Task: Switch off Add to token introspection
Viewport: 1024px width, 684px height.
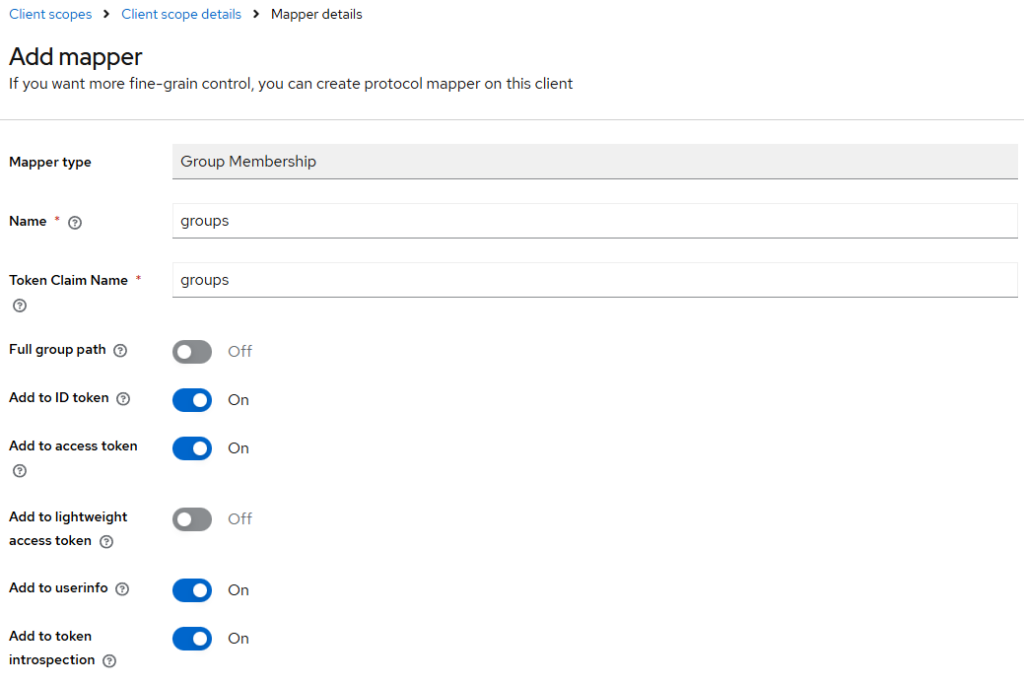Action: tap(192, 638)
